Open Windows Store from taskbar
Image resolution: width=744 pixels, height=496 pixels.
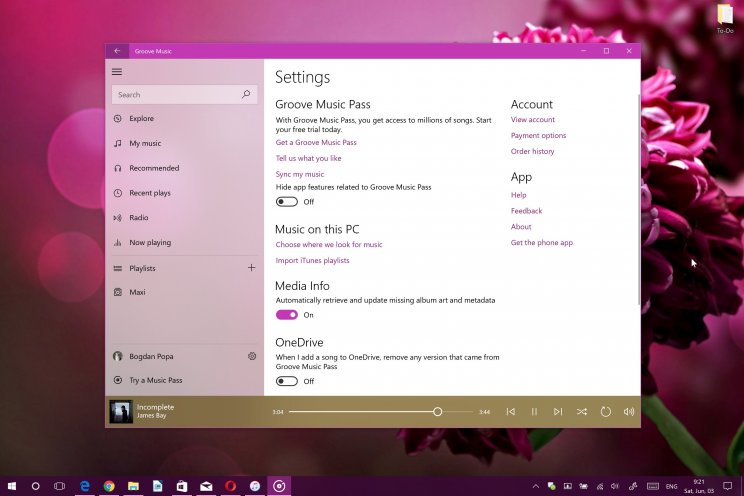pos(182,486)
